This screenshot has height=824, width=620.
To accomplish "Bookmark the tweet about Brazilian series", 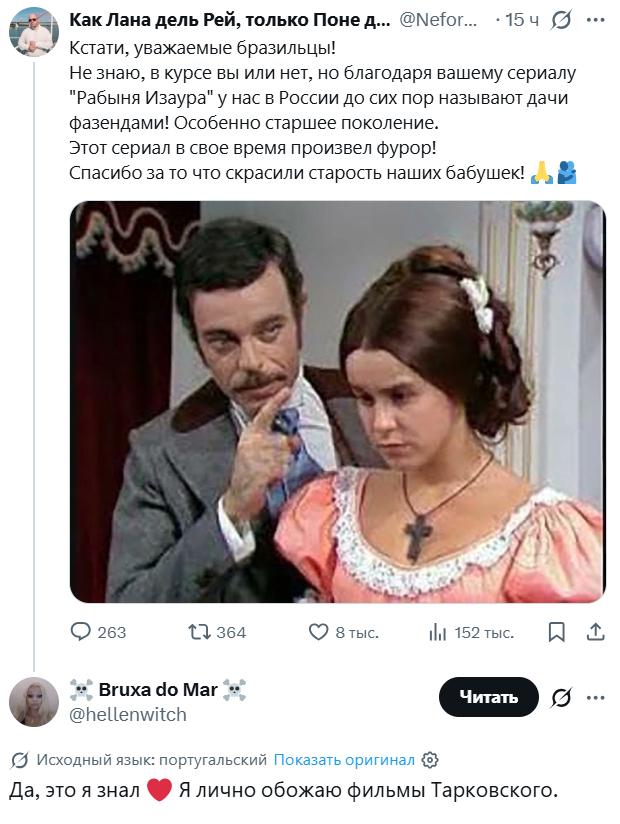I will (x=557, y=632).
